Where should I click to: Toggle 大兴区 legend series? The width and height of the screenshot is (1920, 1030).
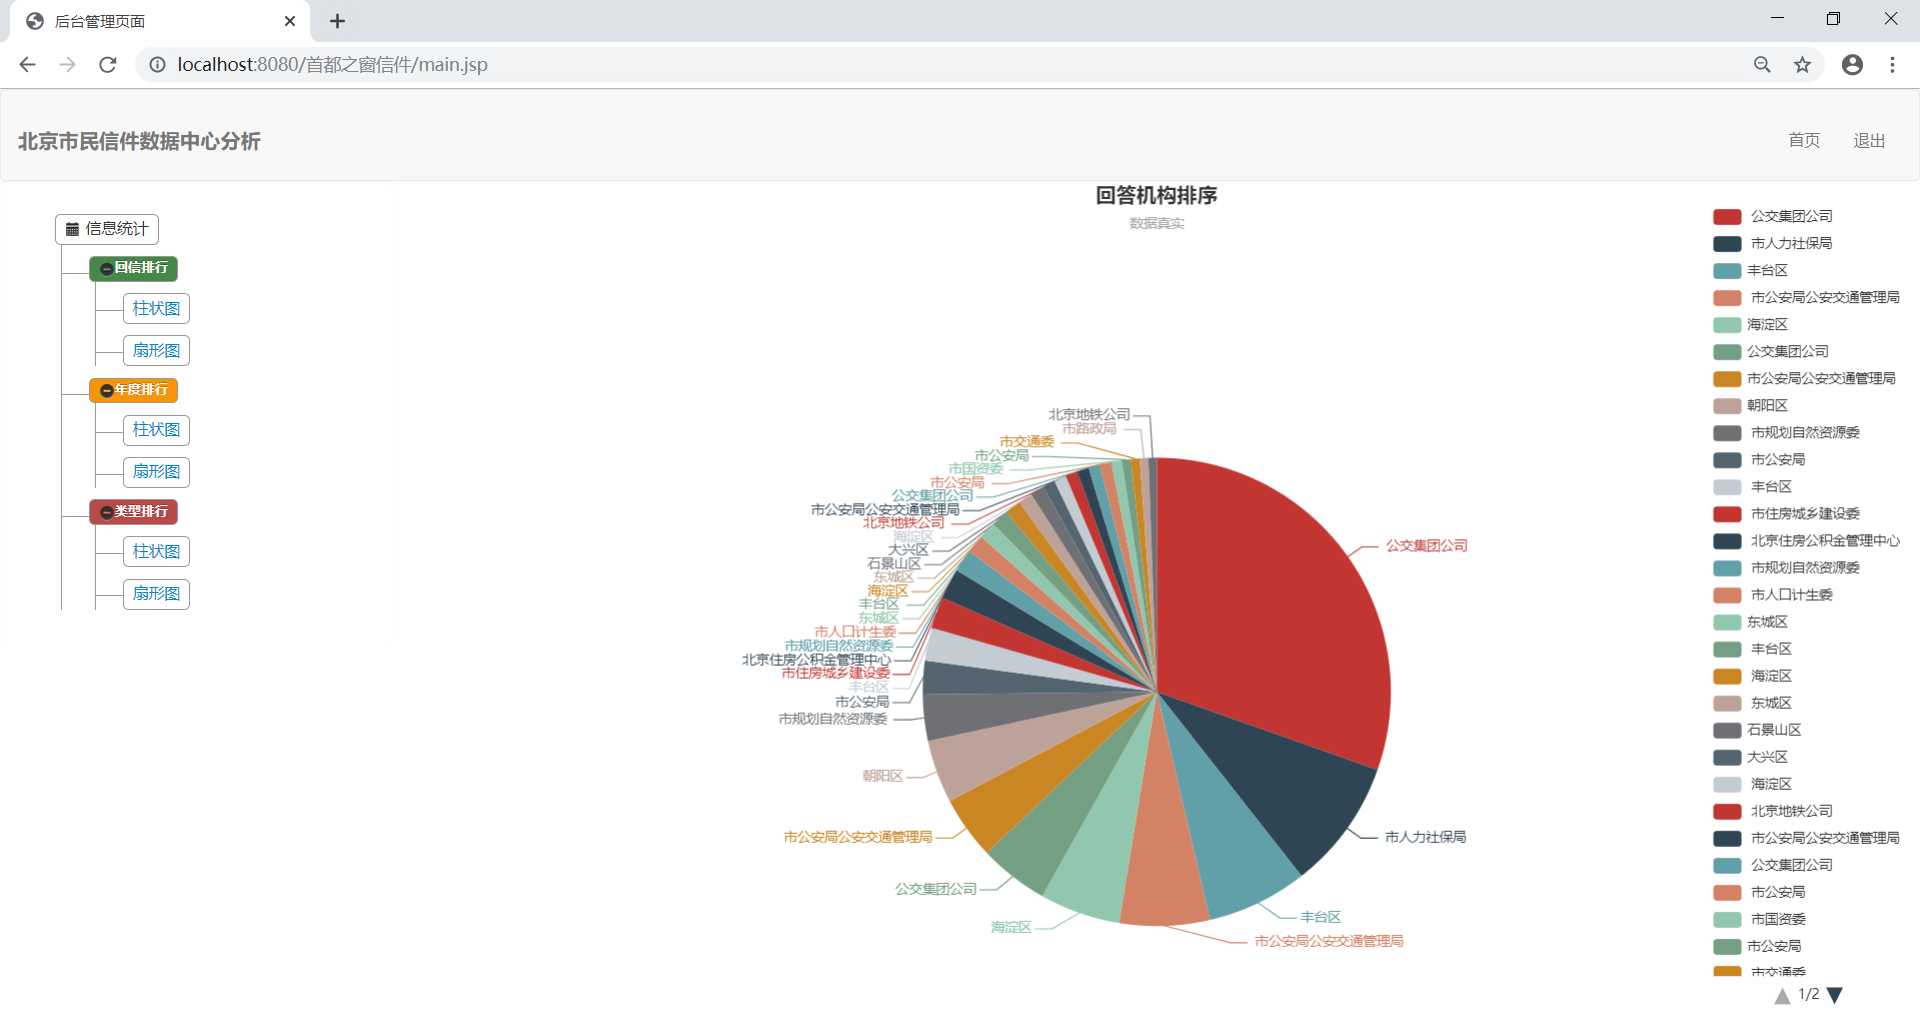click(1750, 757)
